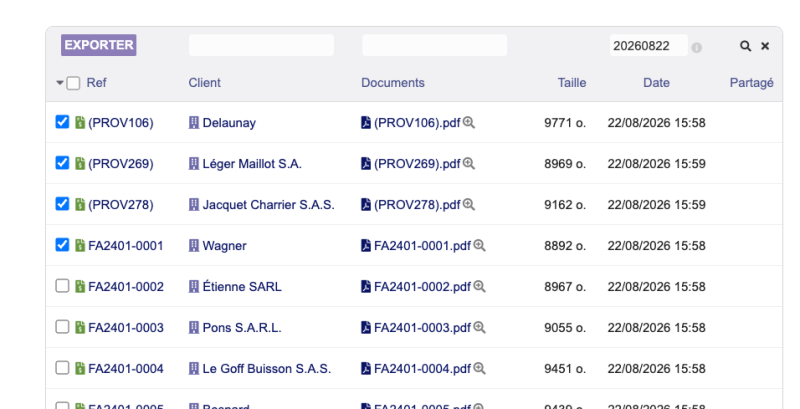Click company icon beside Le Goff Buisson S.A.S.
This screenshot has width=800, height=409.
[194, 368]
